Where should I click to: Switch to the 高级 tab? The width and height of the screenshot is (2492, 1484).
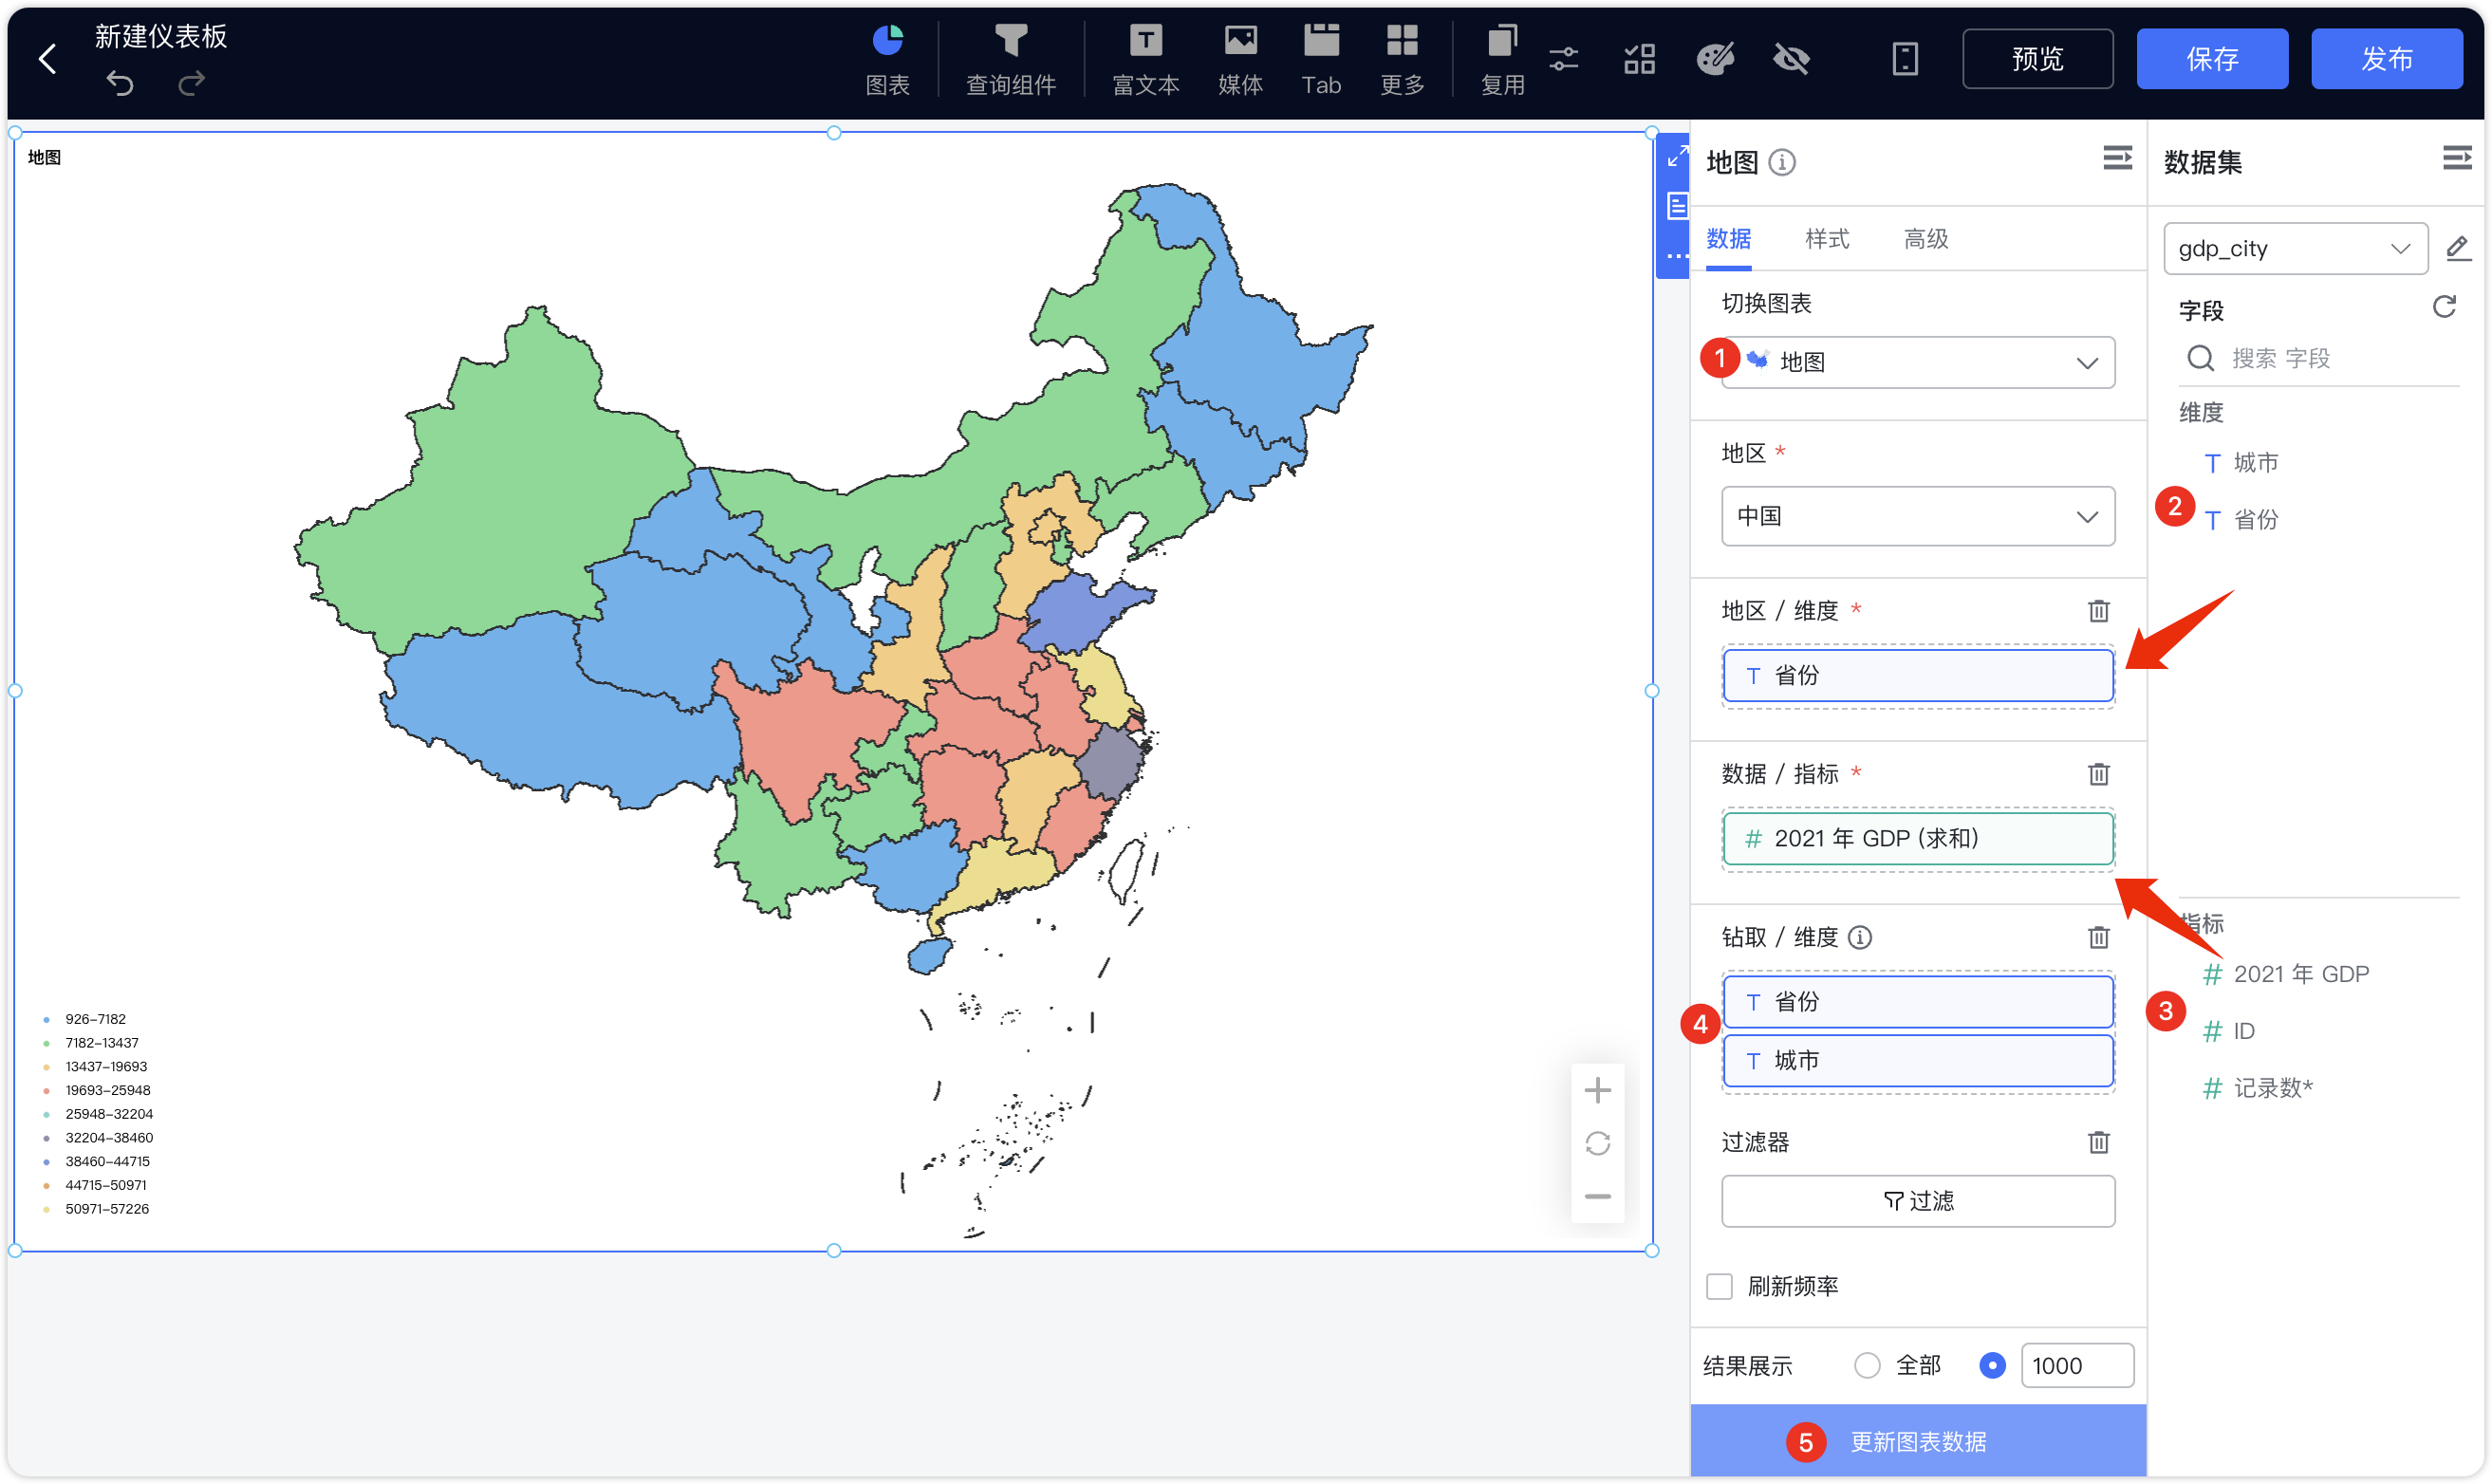[x=1925, y=239]
